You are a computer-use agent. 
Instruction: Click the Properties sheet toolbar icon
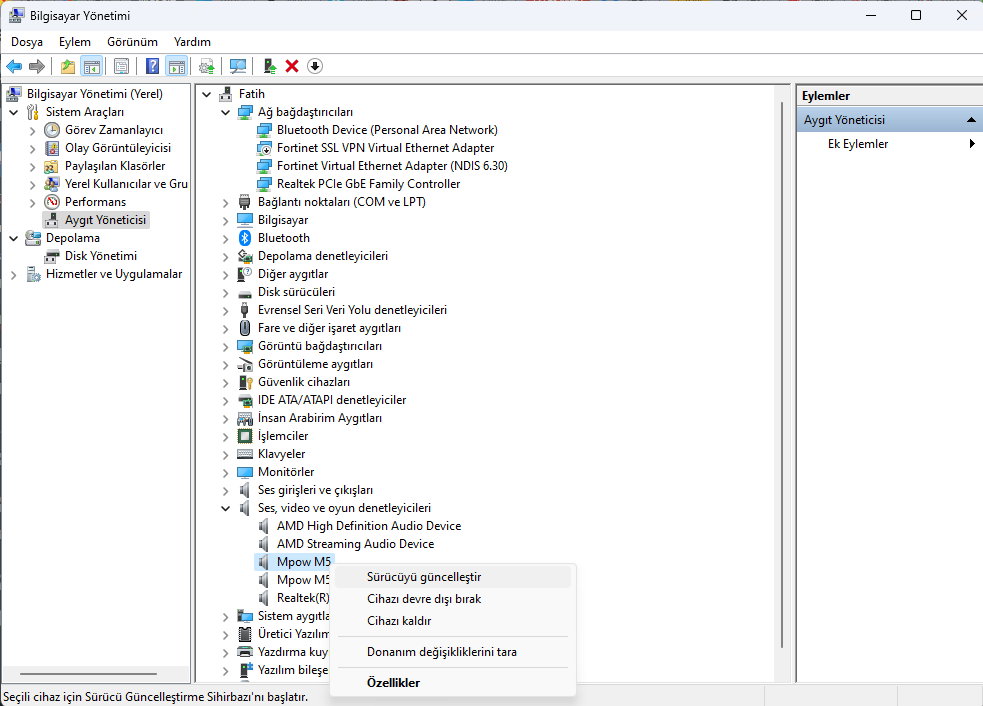click(121, 66)
